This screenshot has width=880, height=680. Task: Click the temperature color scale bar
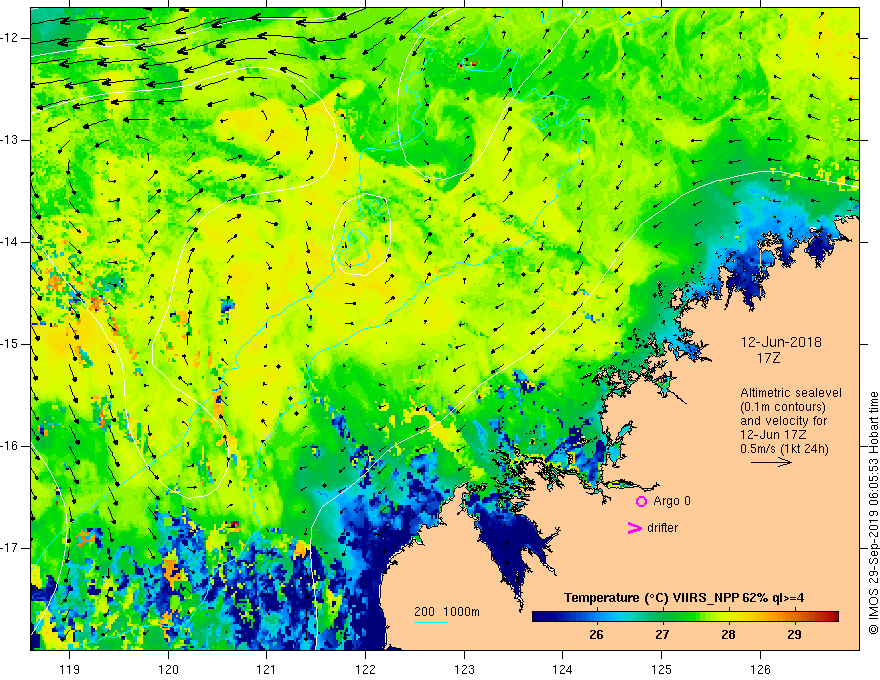point(685,616)
